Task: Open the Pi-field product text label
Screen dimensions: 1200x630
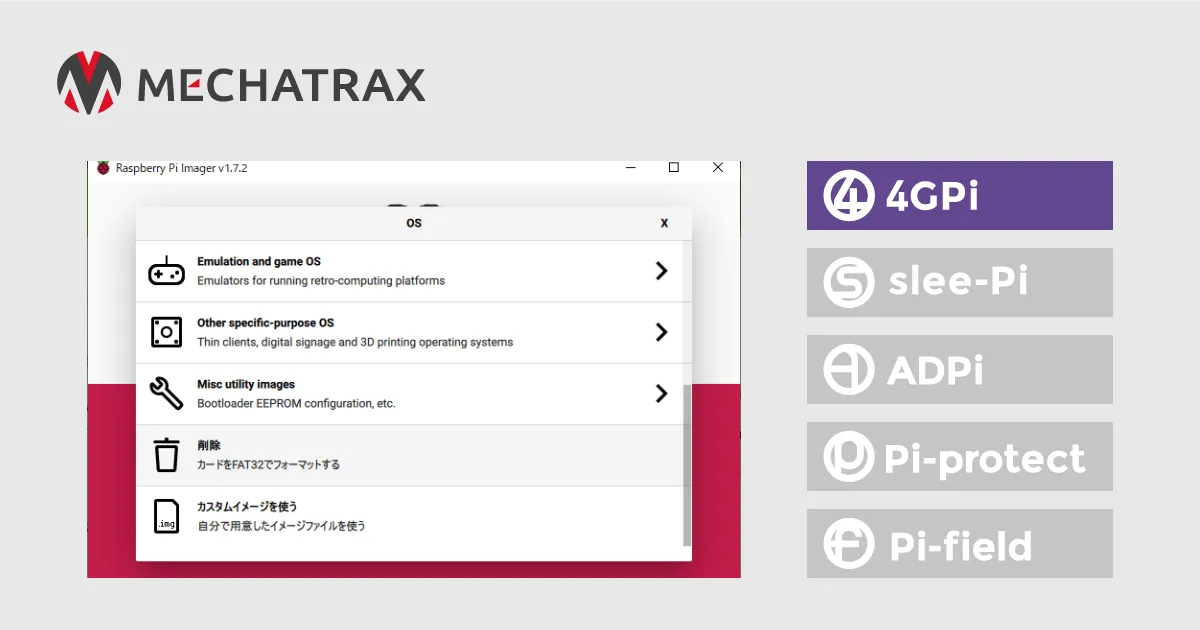Action: (x=961, y=546)
